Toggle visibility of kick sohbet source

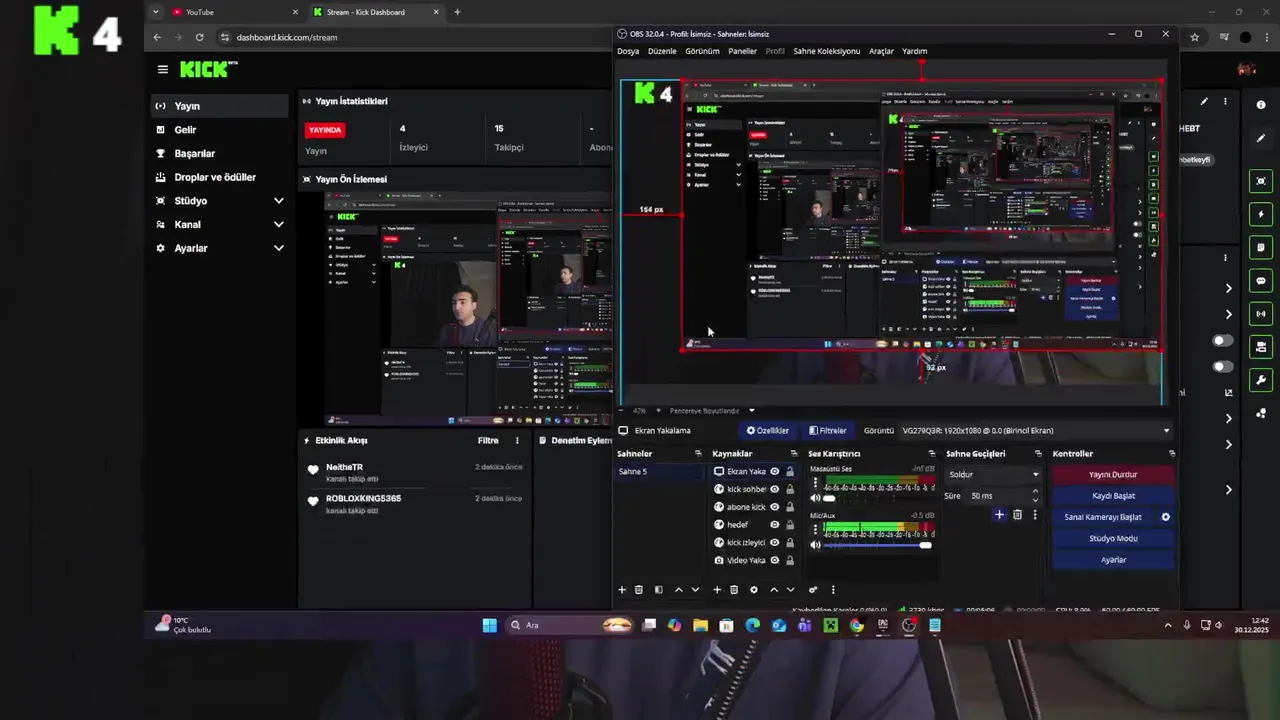774,489
